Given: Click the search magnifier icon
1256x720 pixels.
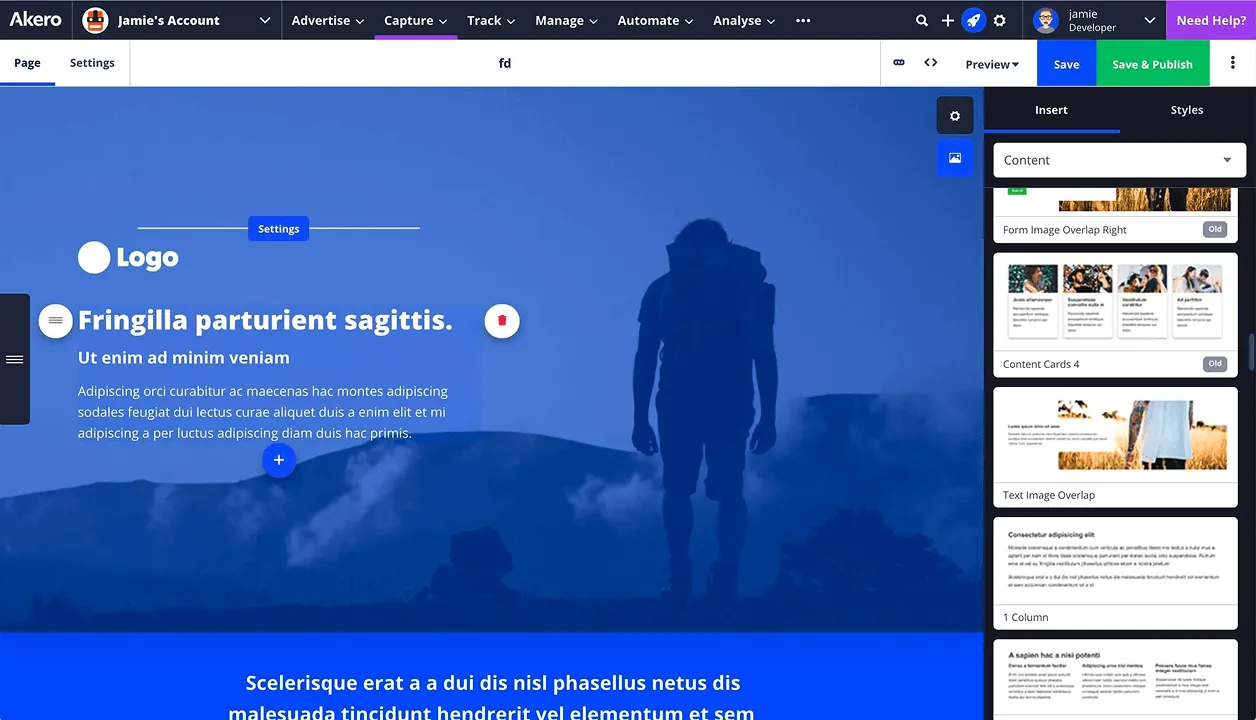Looking at the screenshot, I should tap(922, 20).
